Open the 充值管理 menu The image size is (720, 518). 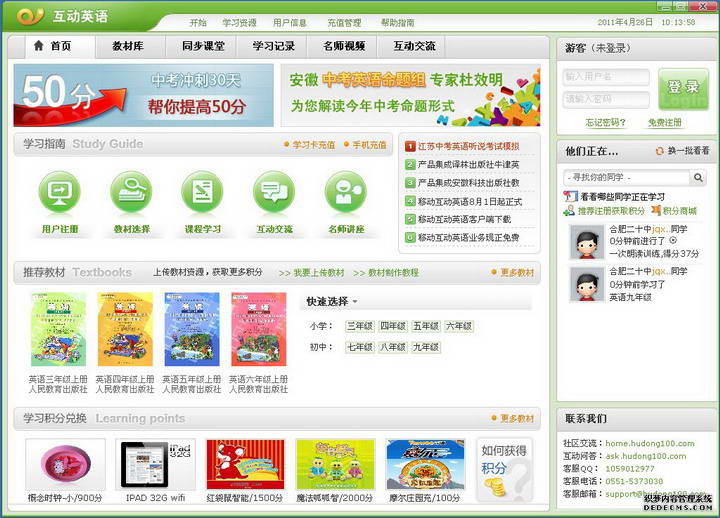pos(344,23)
